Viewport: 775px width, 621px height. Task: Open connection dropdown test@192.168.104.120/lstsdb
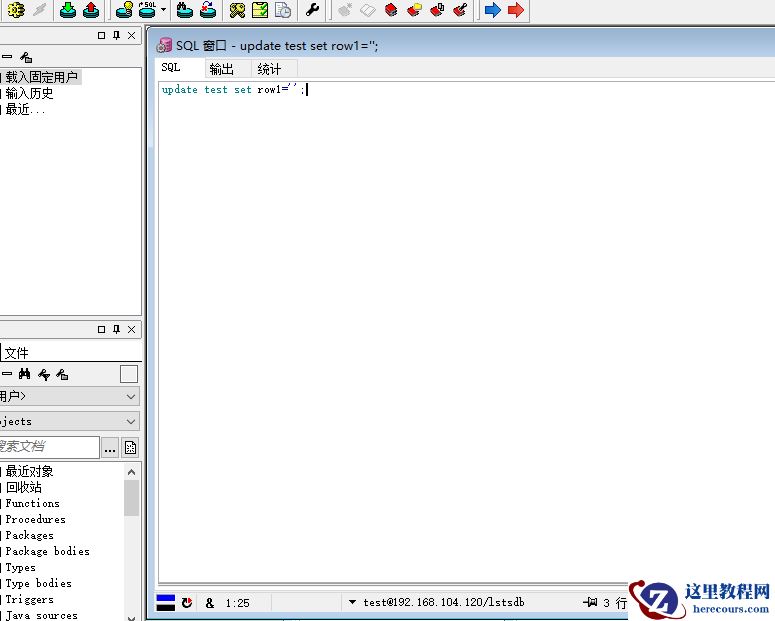[352, 602]
